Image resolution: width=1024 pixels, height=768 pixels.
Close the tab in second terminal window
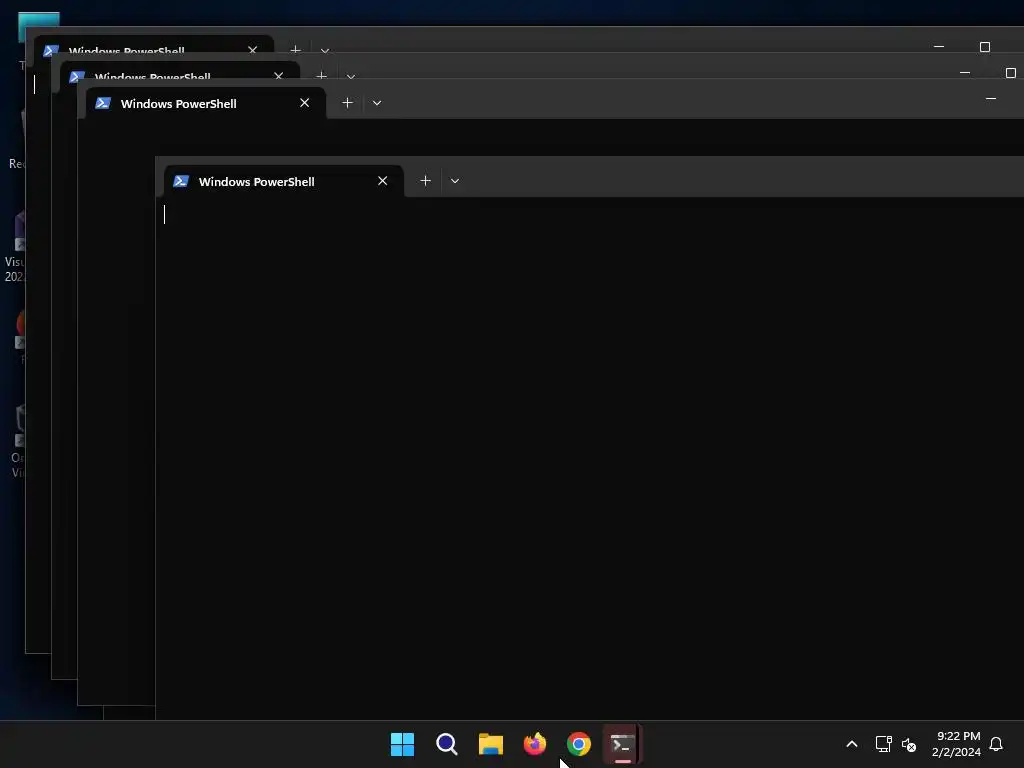pyautogui.click(x=304, y=103)
